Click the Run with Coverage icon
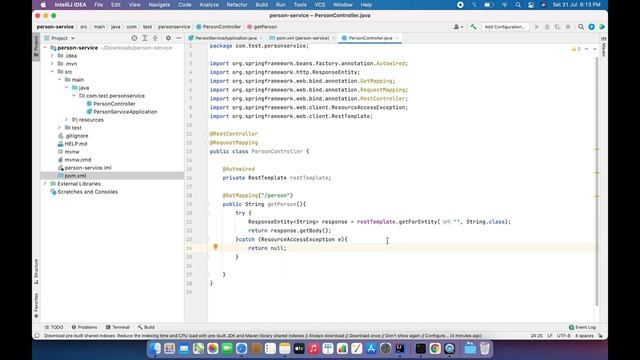This screenshot has height=360, width=640. (x=558, y=27)
